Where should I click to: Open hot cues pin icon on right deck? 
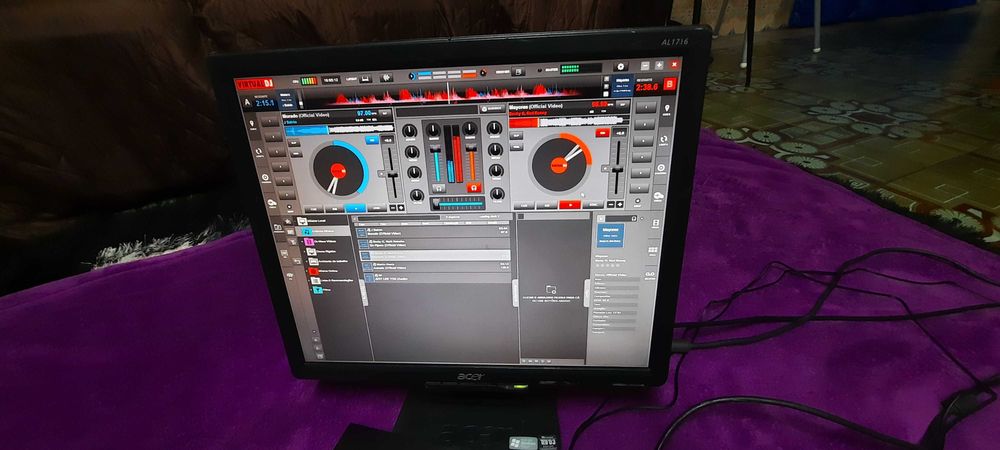pyautogui.click(x=666, y=110)
